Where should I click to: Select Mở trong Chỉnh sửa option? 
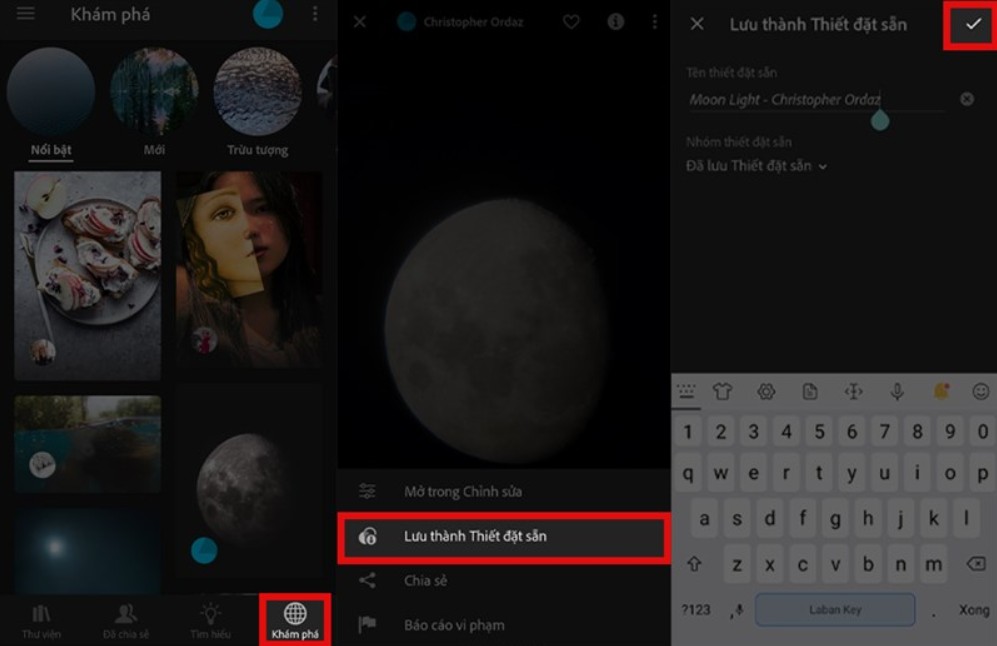462,492
